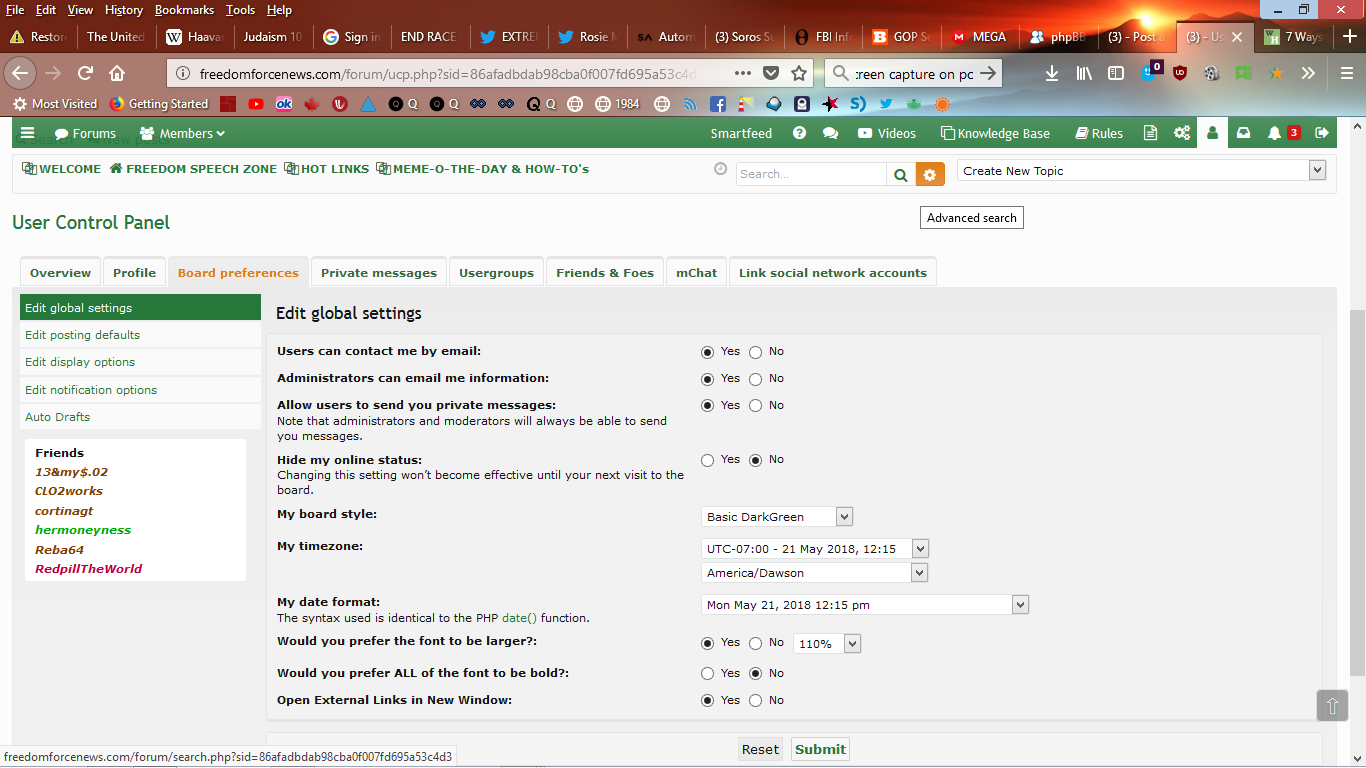Image resolution: width=1366 pixels, height=768 pixels.
Task: Open the My board style dropdown
Action: pos(777,517)
